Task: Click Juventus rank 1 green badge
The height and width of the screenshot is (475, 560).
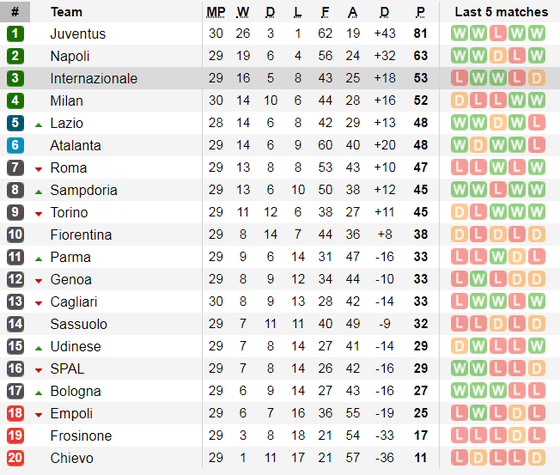Action: 15,34
